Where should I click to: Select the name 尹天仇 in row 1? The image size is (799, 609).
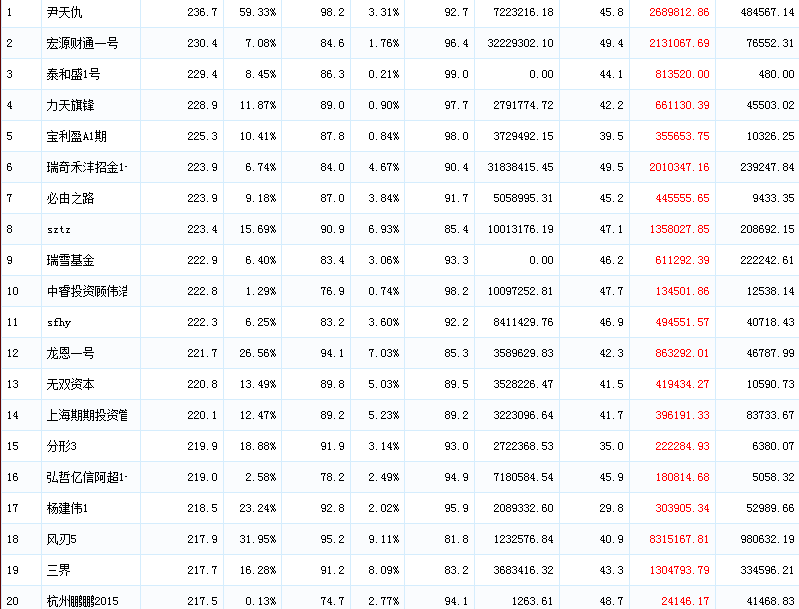pyautogui.click(x=64, y=12)
